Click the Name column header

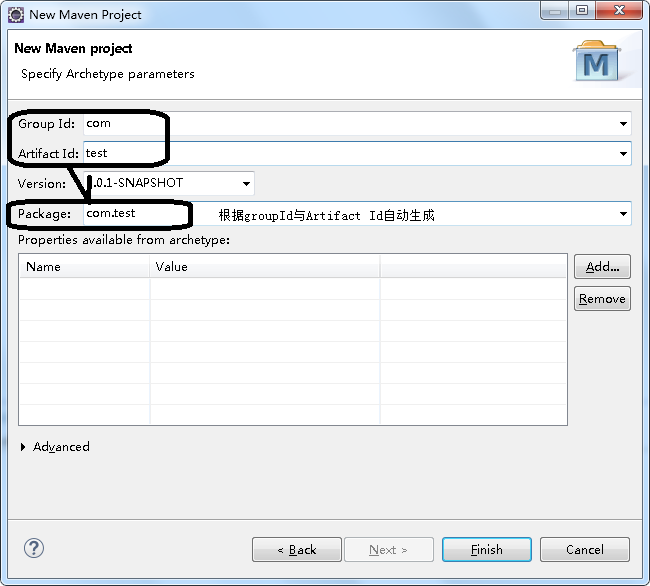85,266
